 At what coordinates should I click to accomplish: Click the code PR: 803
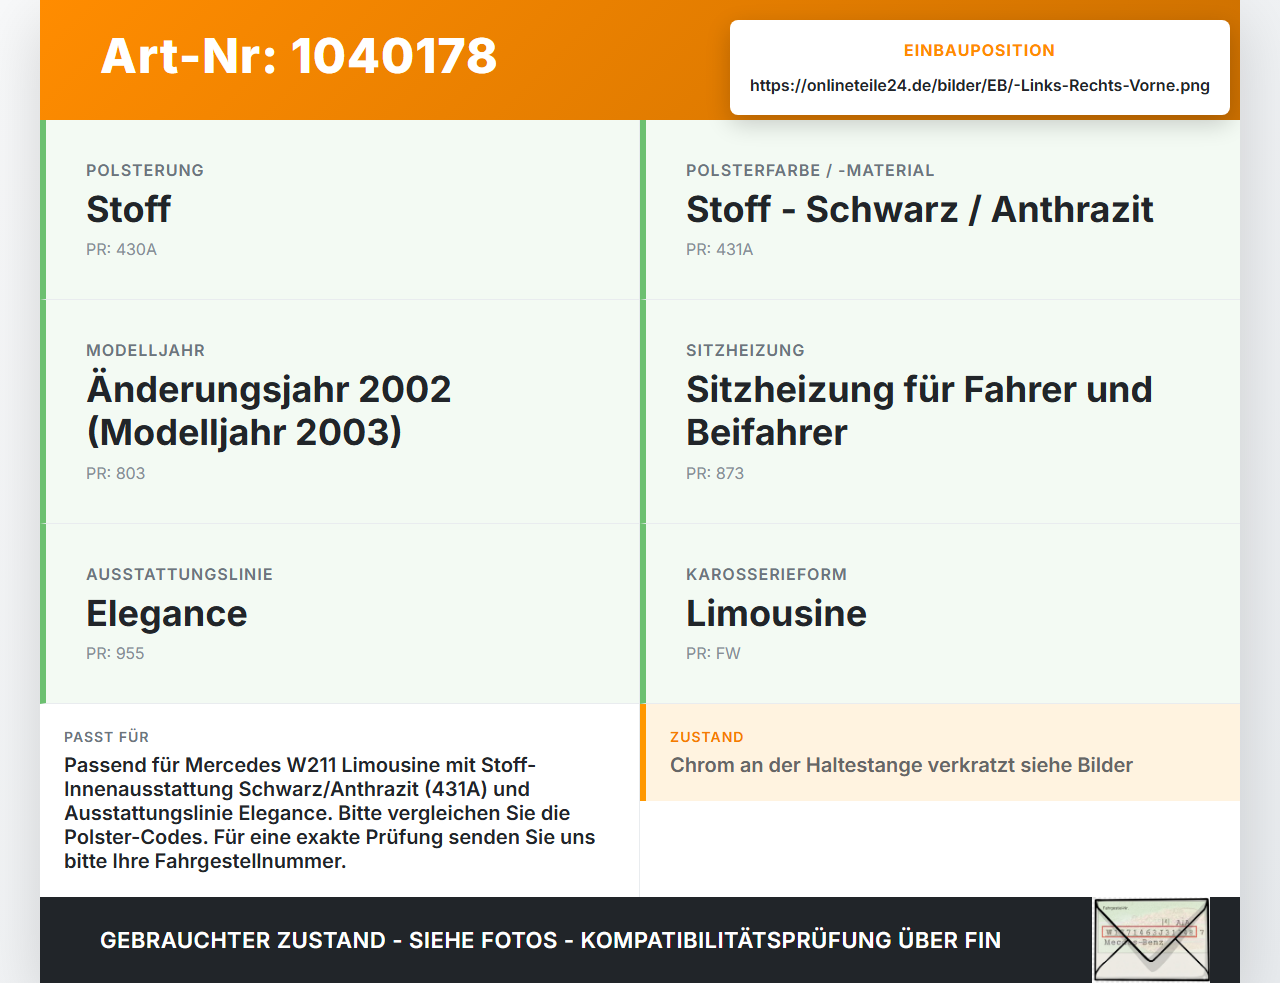[x=115, y=473]
